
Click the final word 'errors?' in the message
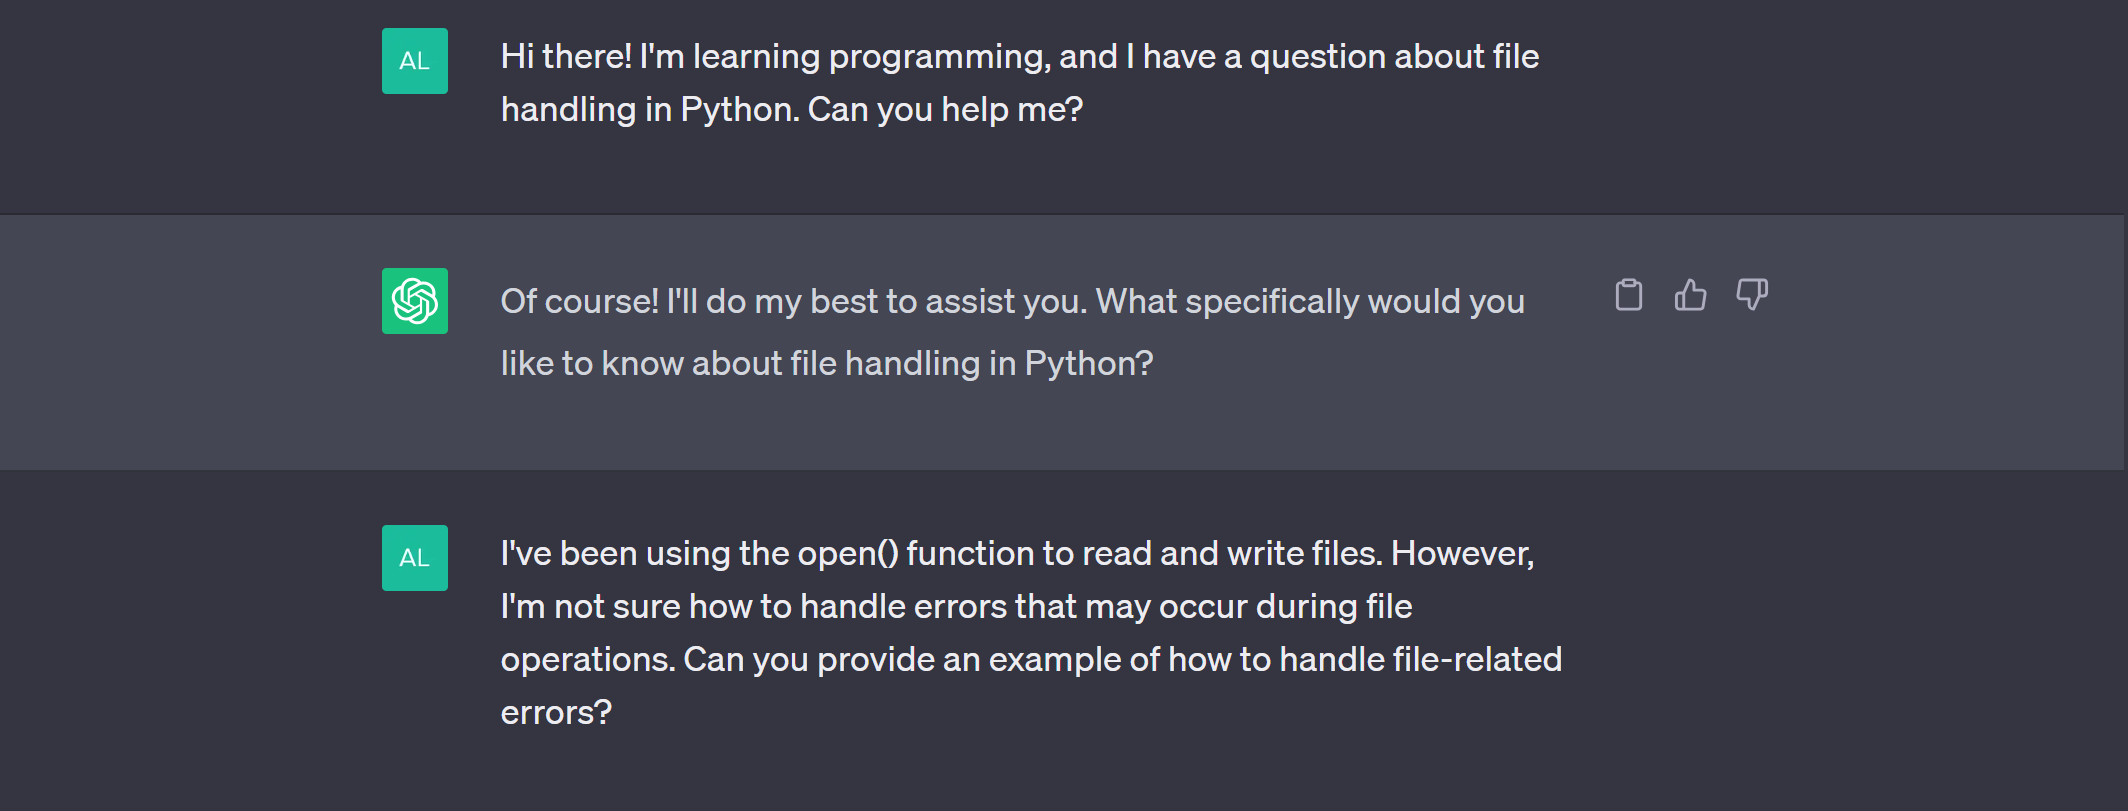tap(556, 712)
